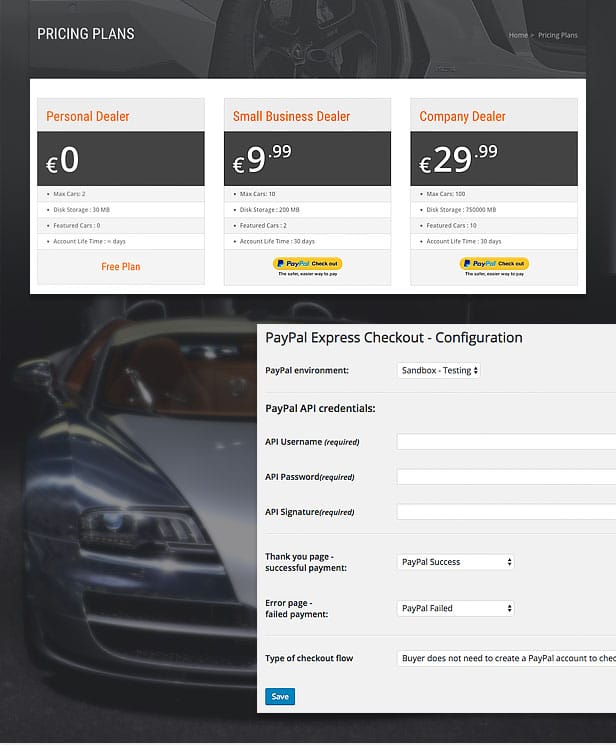
Task: Click 'Featured Cars : 0' row
Action: click(x=121, y=226)
